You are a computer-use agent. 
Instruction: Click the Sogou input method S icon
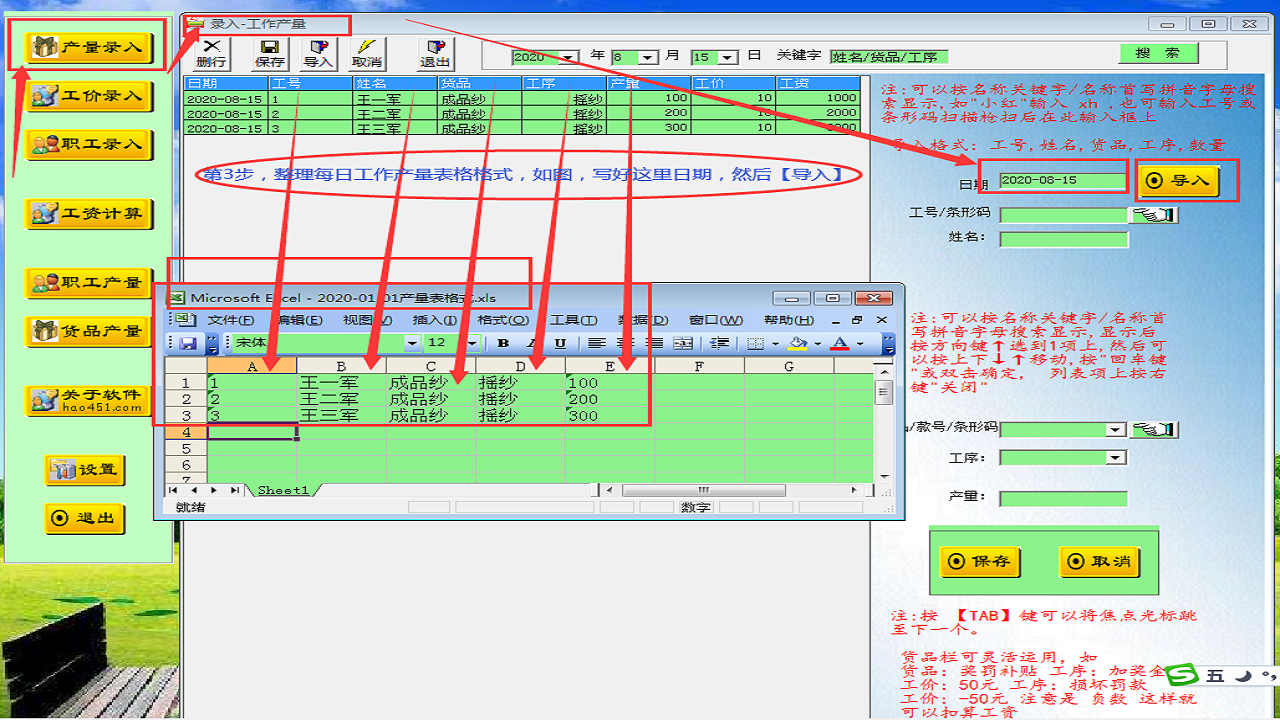coord(1185,675)
